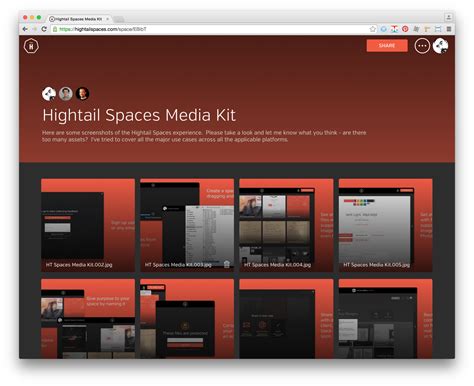Reload the page with the refresh icon
Image resolution: width=474 pixels, height=386 pixels.
pos(44,29)
